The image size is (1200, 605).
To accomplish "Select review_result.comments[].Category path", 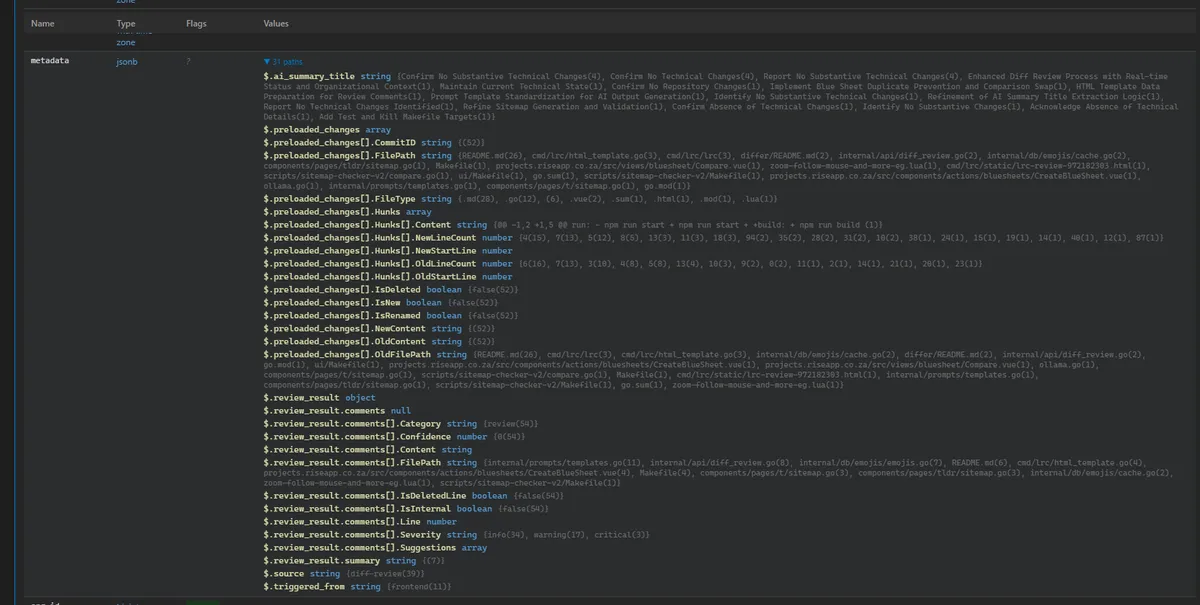I will pyautogui.click(x=352, y=424).
